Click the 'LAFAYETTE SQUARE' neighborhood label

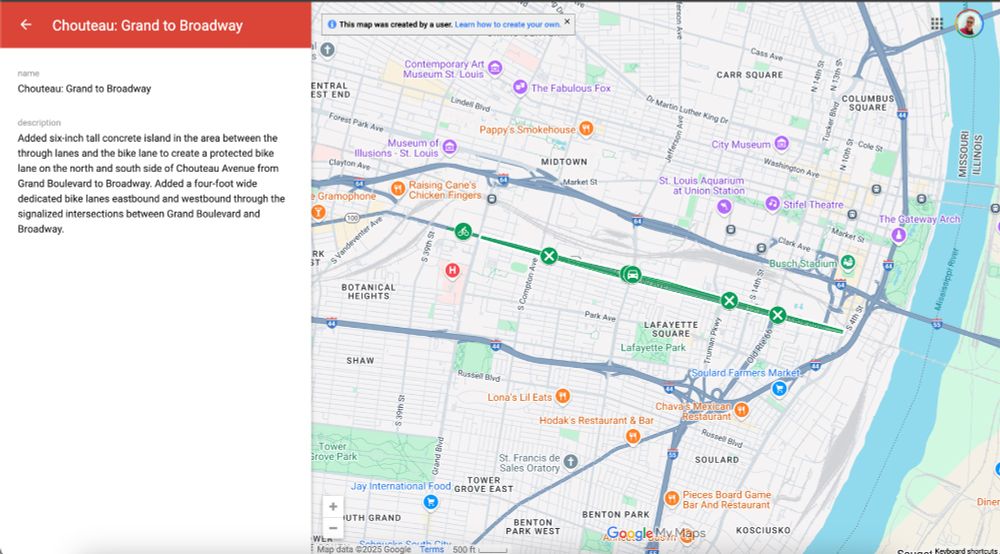[670, 329]
